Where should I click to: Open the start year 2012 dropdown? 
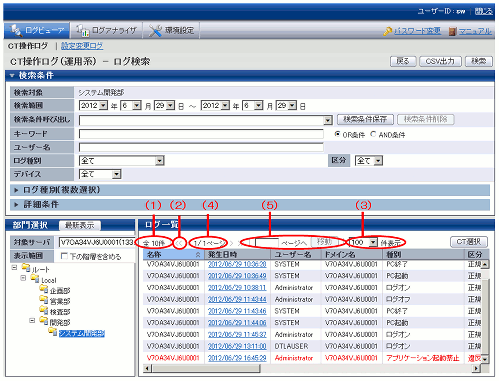[x=103, y=106]
